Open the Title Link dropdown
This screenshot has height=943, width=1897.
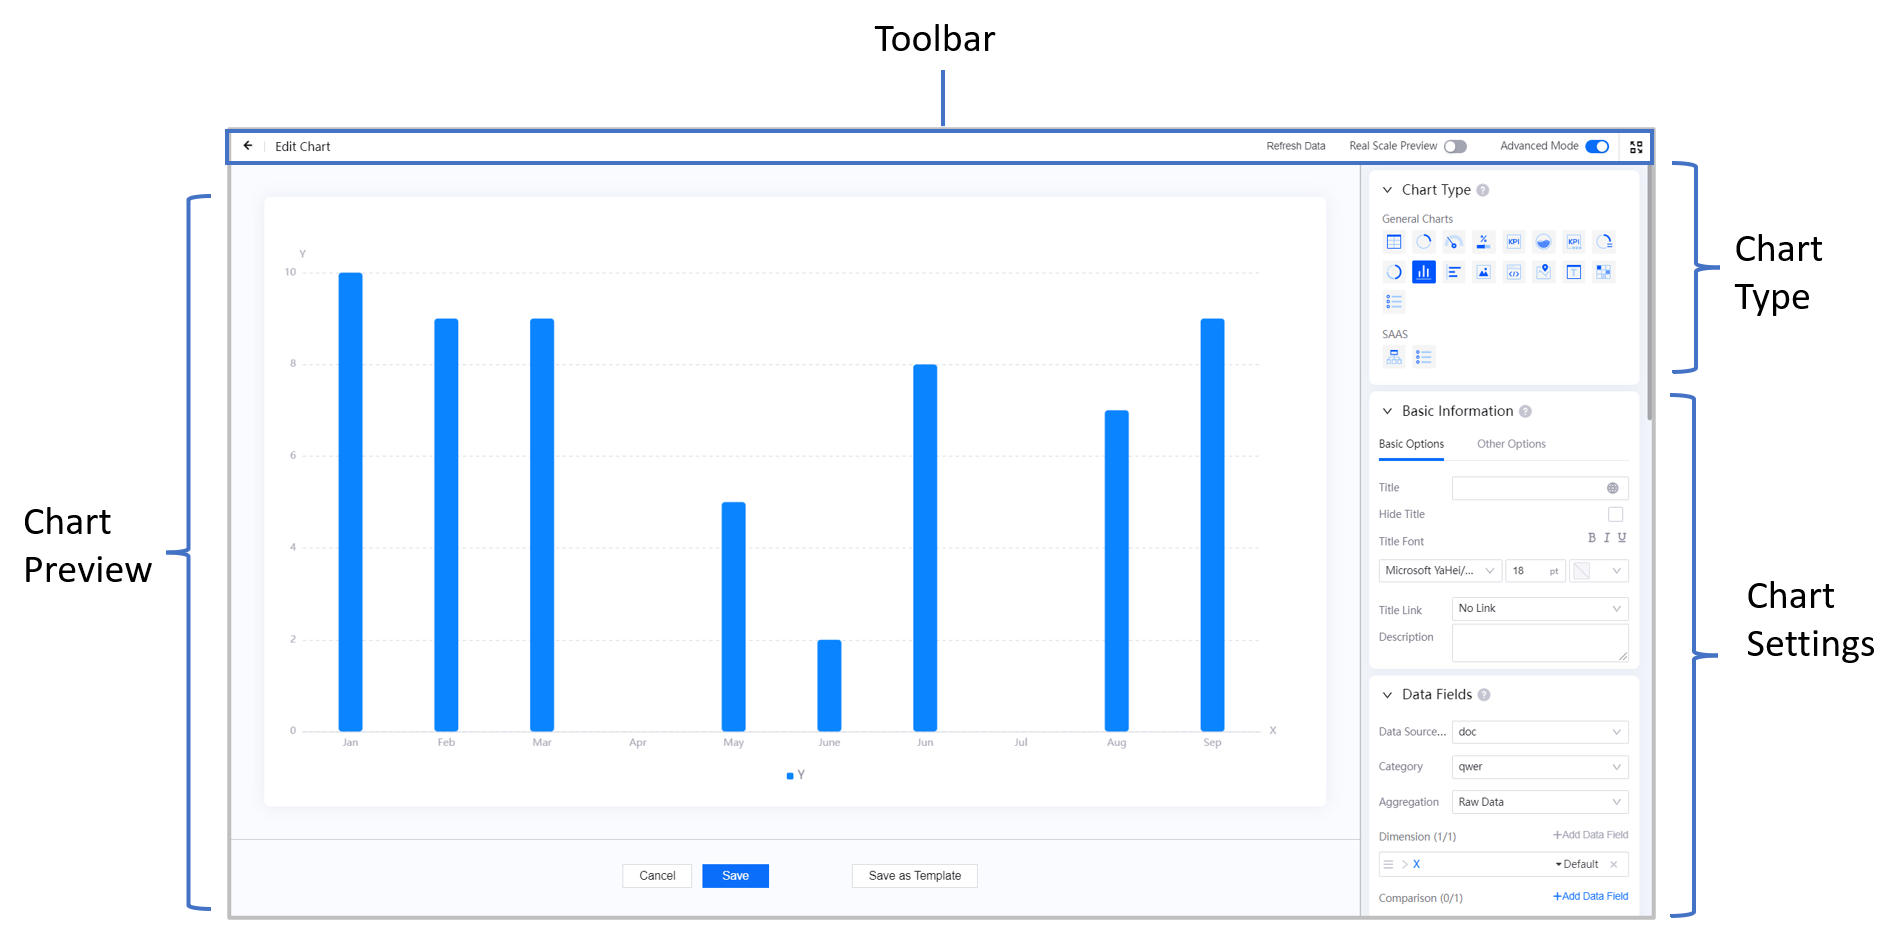(1539, 609)
